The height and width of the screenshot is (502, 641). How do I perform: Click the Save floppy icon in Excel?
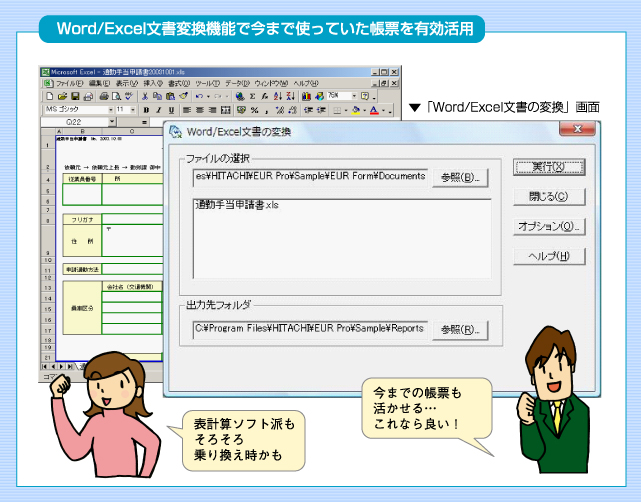coord(75,96)
